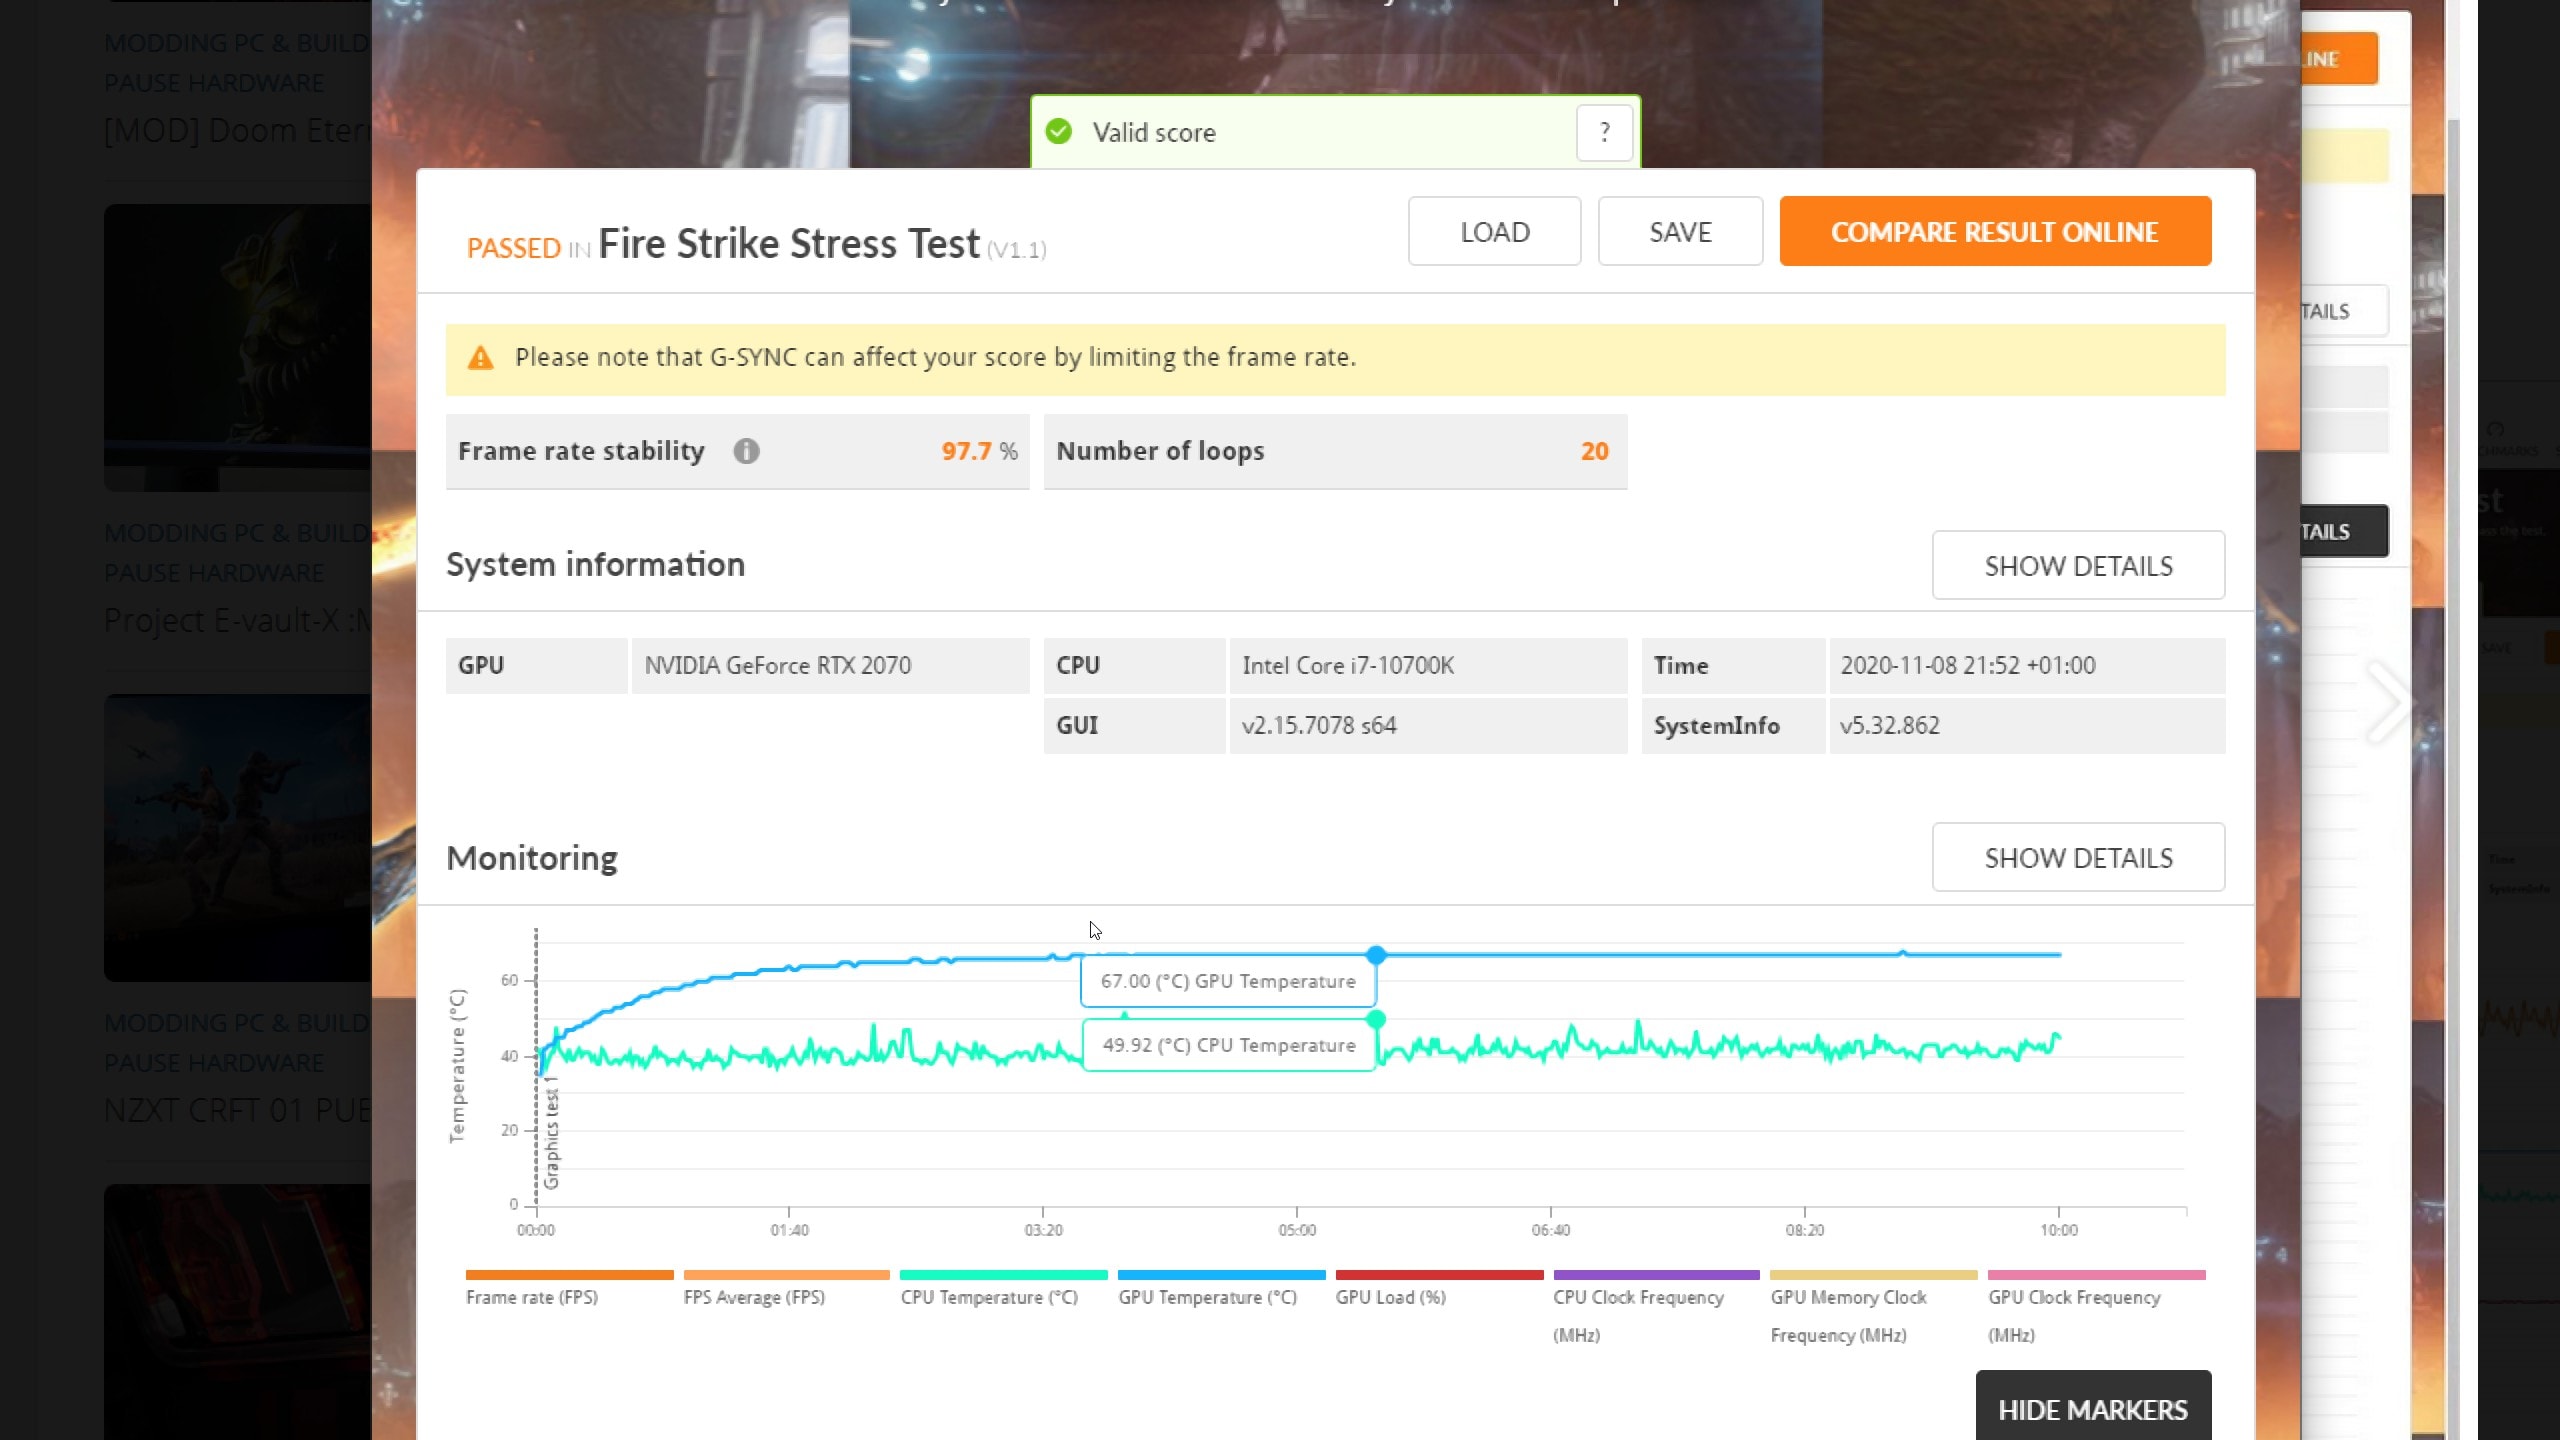Toggle GPU Memory Clock Frequency legend

[x=1848, y=1298]
